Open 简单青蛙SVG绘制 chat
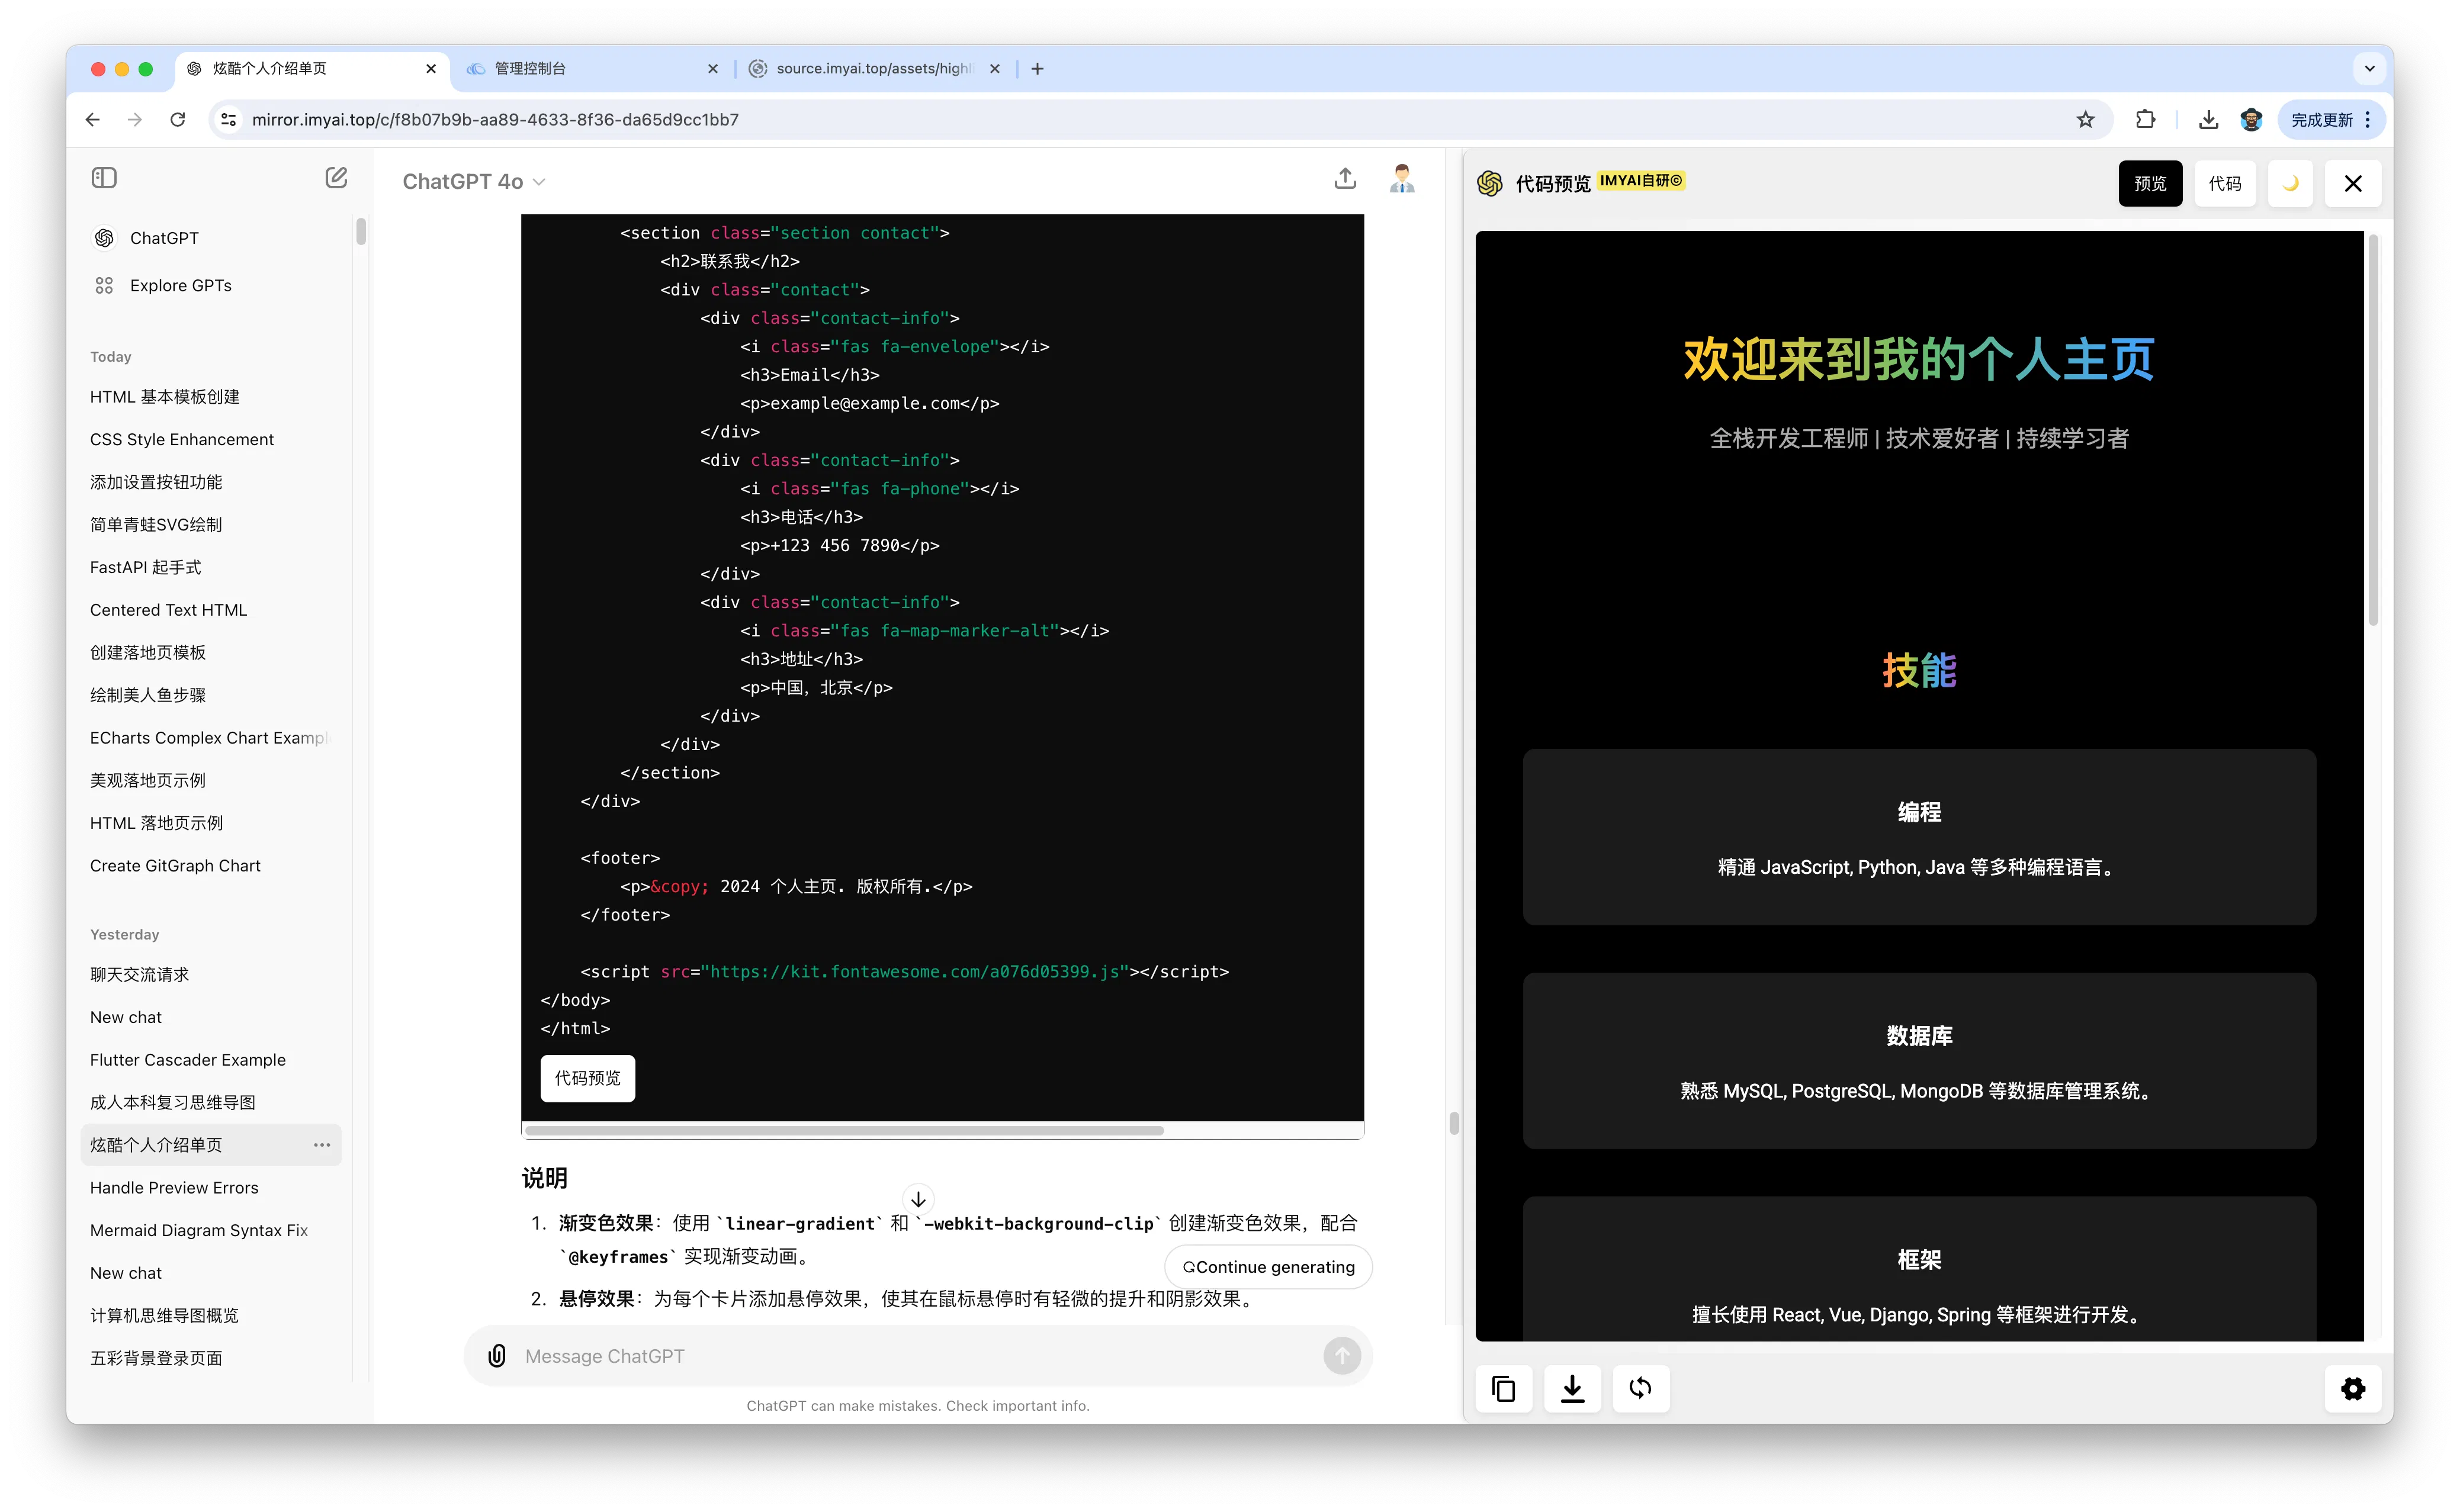Screen dimensions: 2460x1512 point(211,525)
